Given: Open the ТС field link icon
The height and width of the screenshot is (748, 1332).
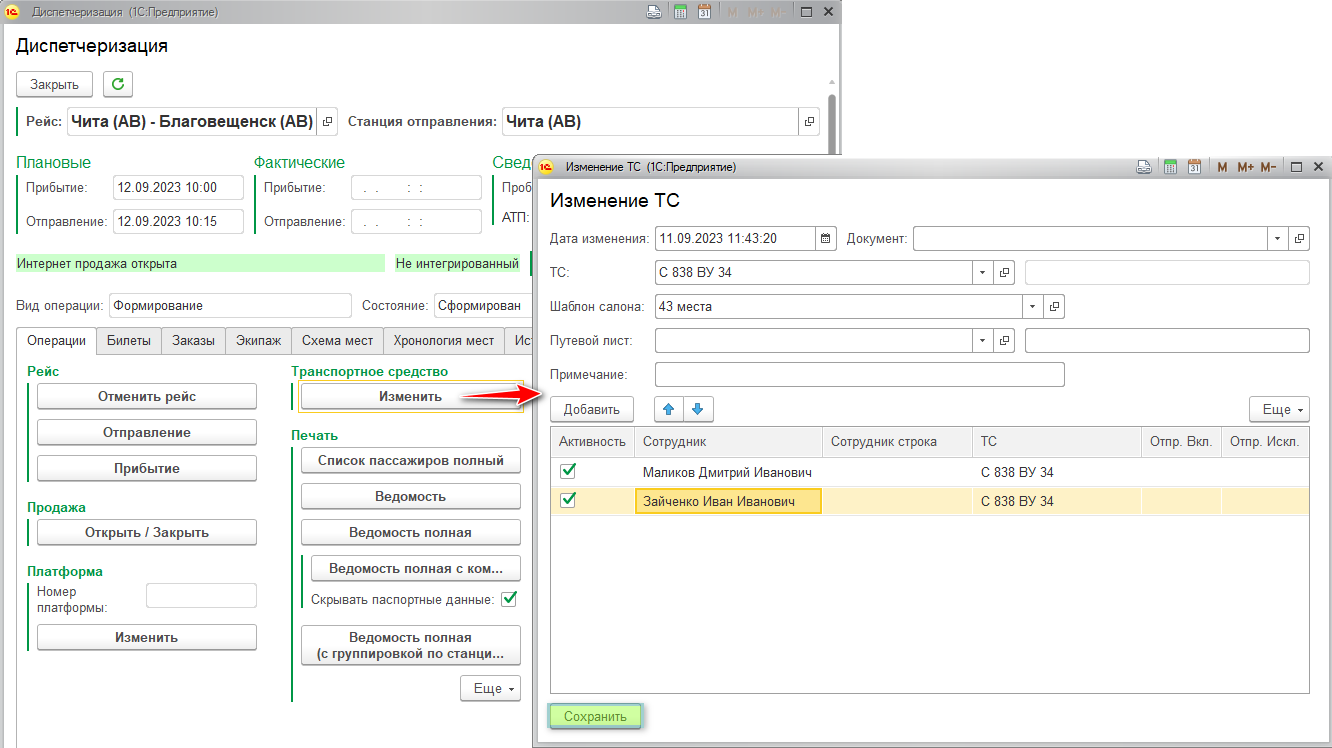Looking at the screenshot, I should click(1004, 273).
